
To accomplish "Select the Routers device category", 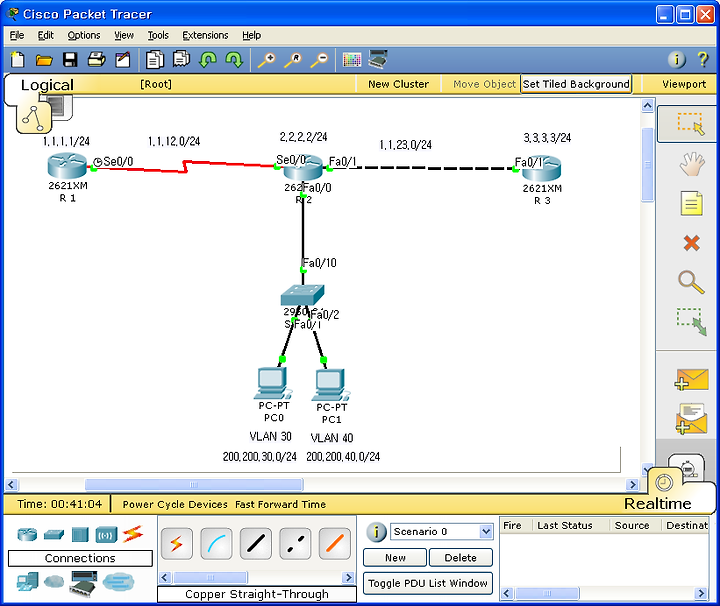I will pos(27,534).
